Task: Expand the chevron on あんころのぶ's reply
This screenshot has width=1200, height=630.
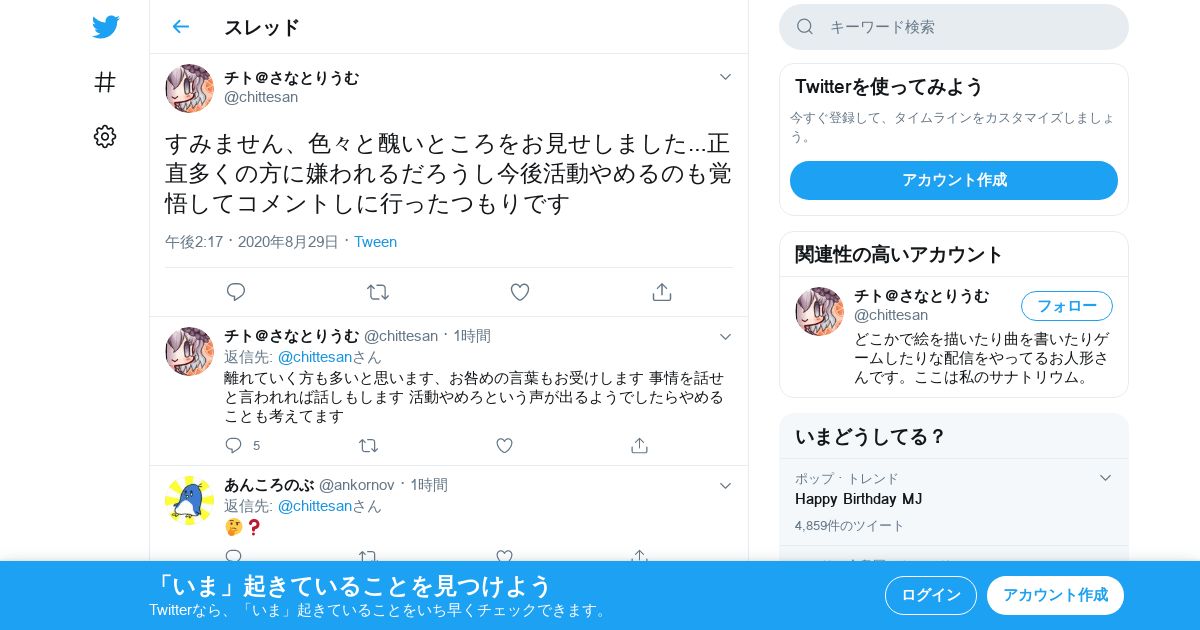Action: coord(726,486)
